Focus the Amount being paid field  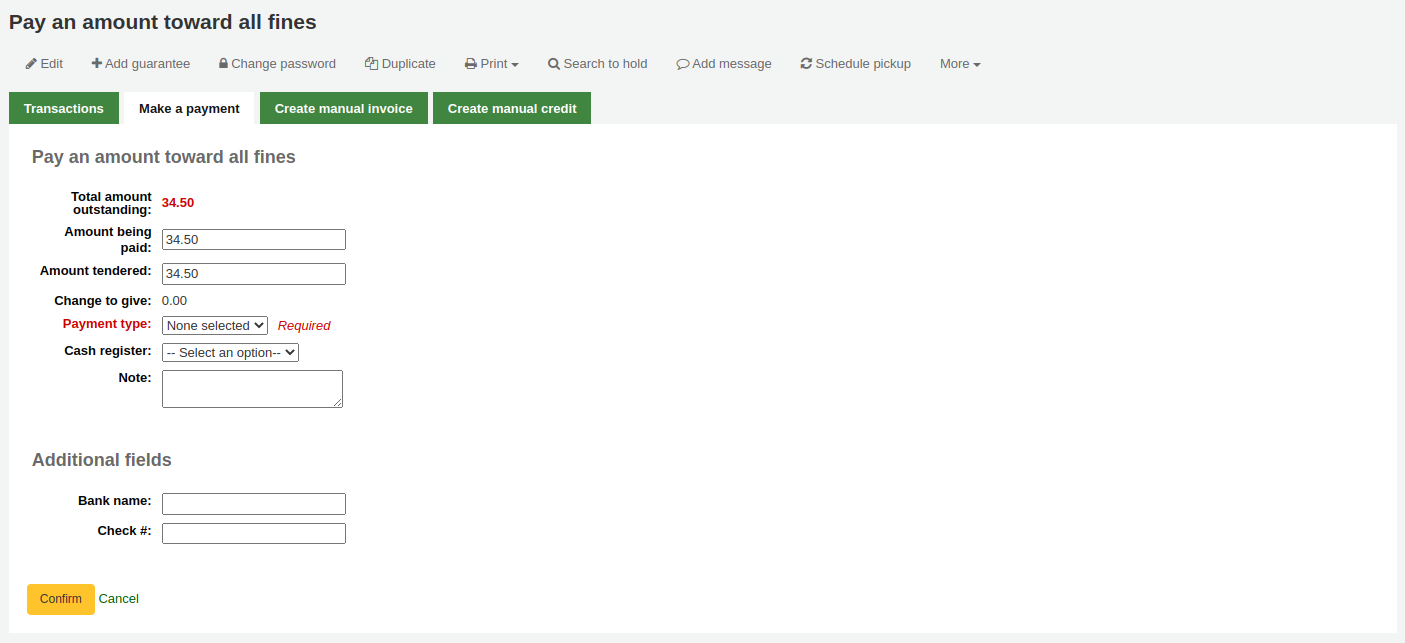(254, 240)
